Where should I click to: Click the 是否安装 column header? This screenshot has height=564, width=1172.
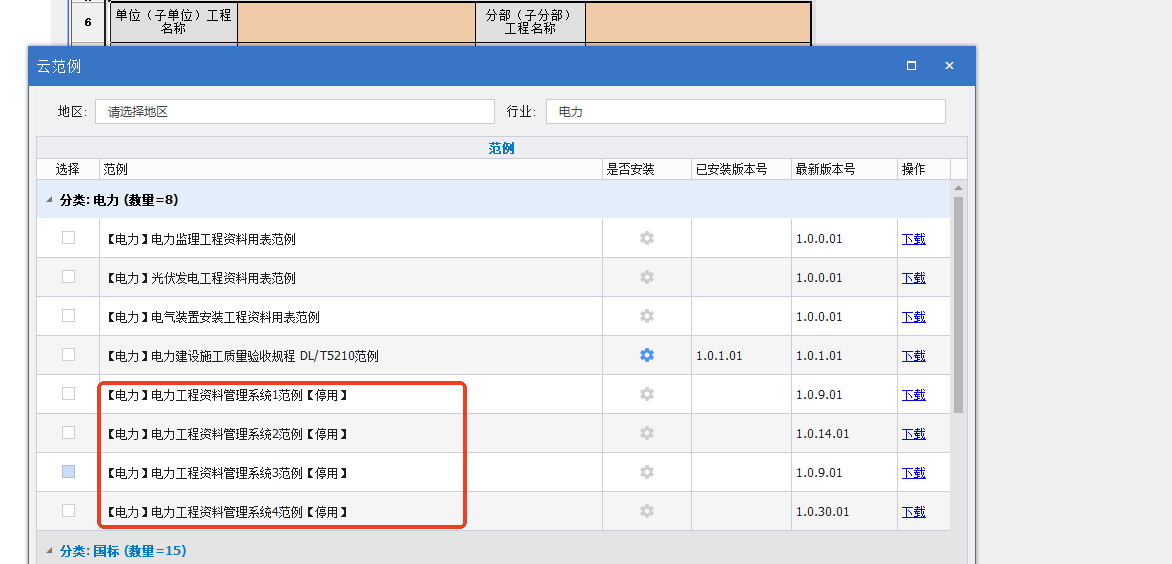(630, 169)
